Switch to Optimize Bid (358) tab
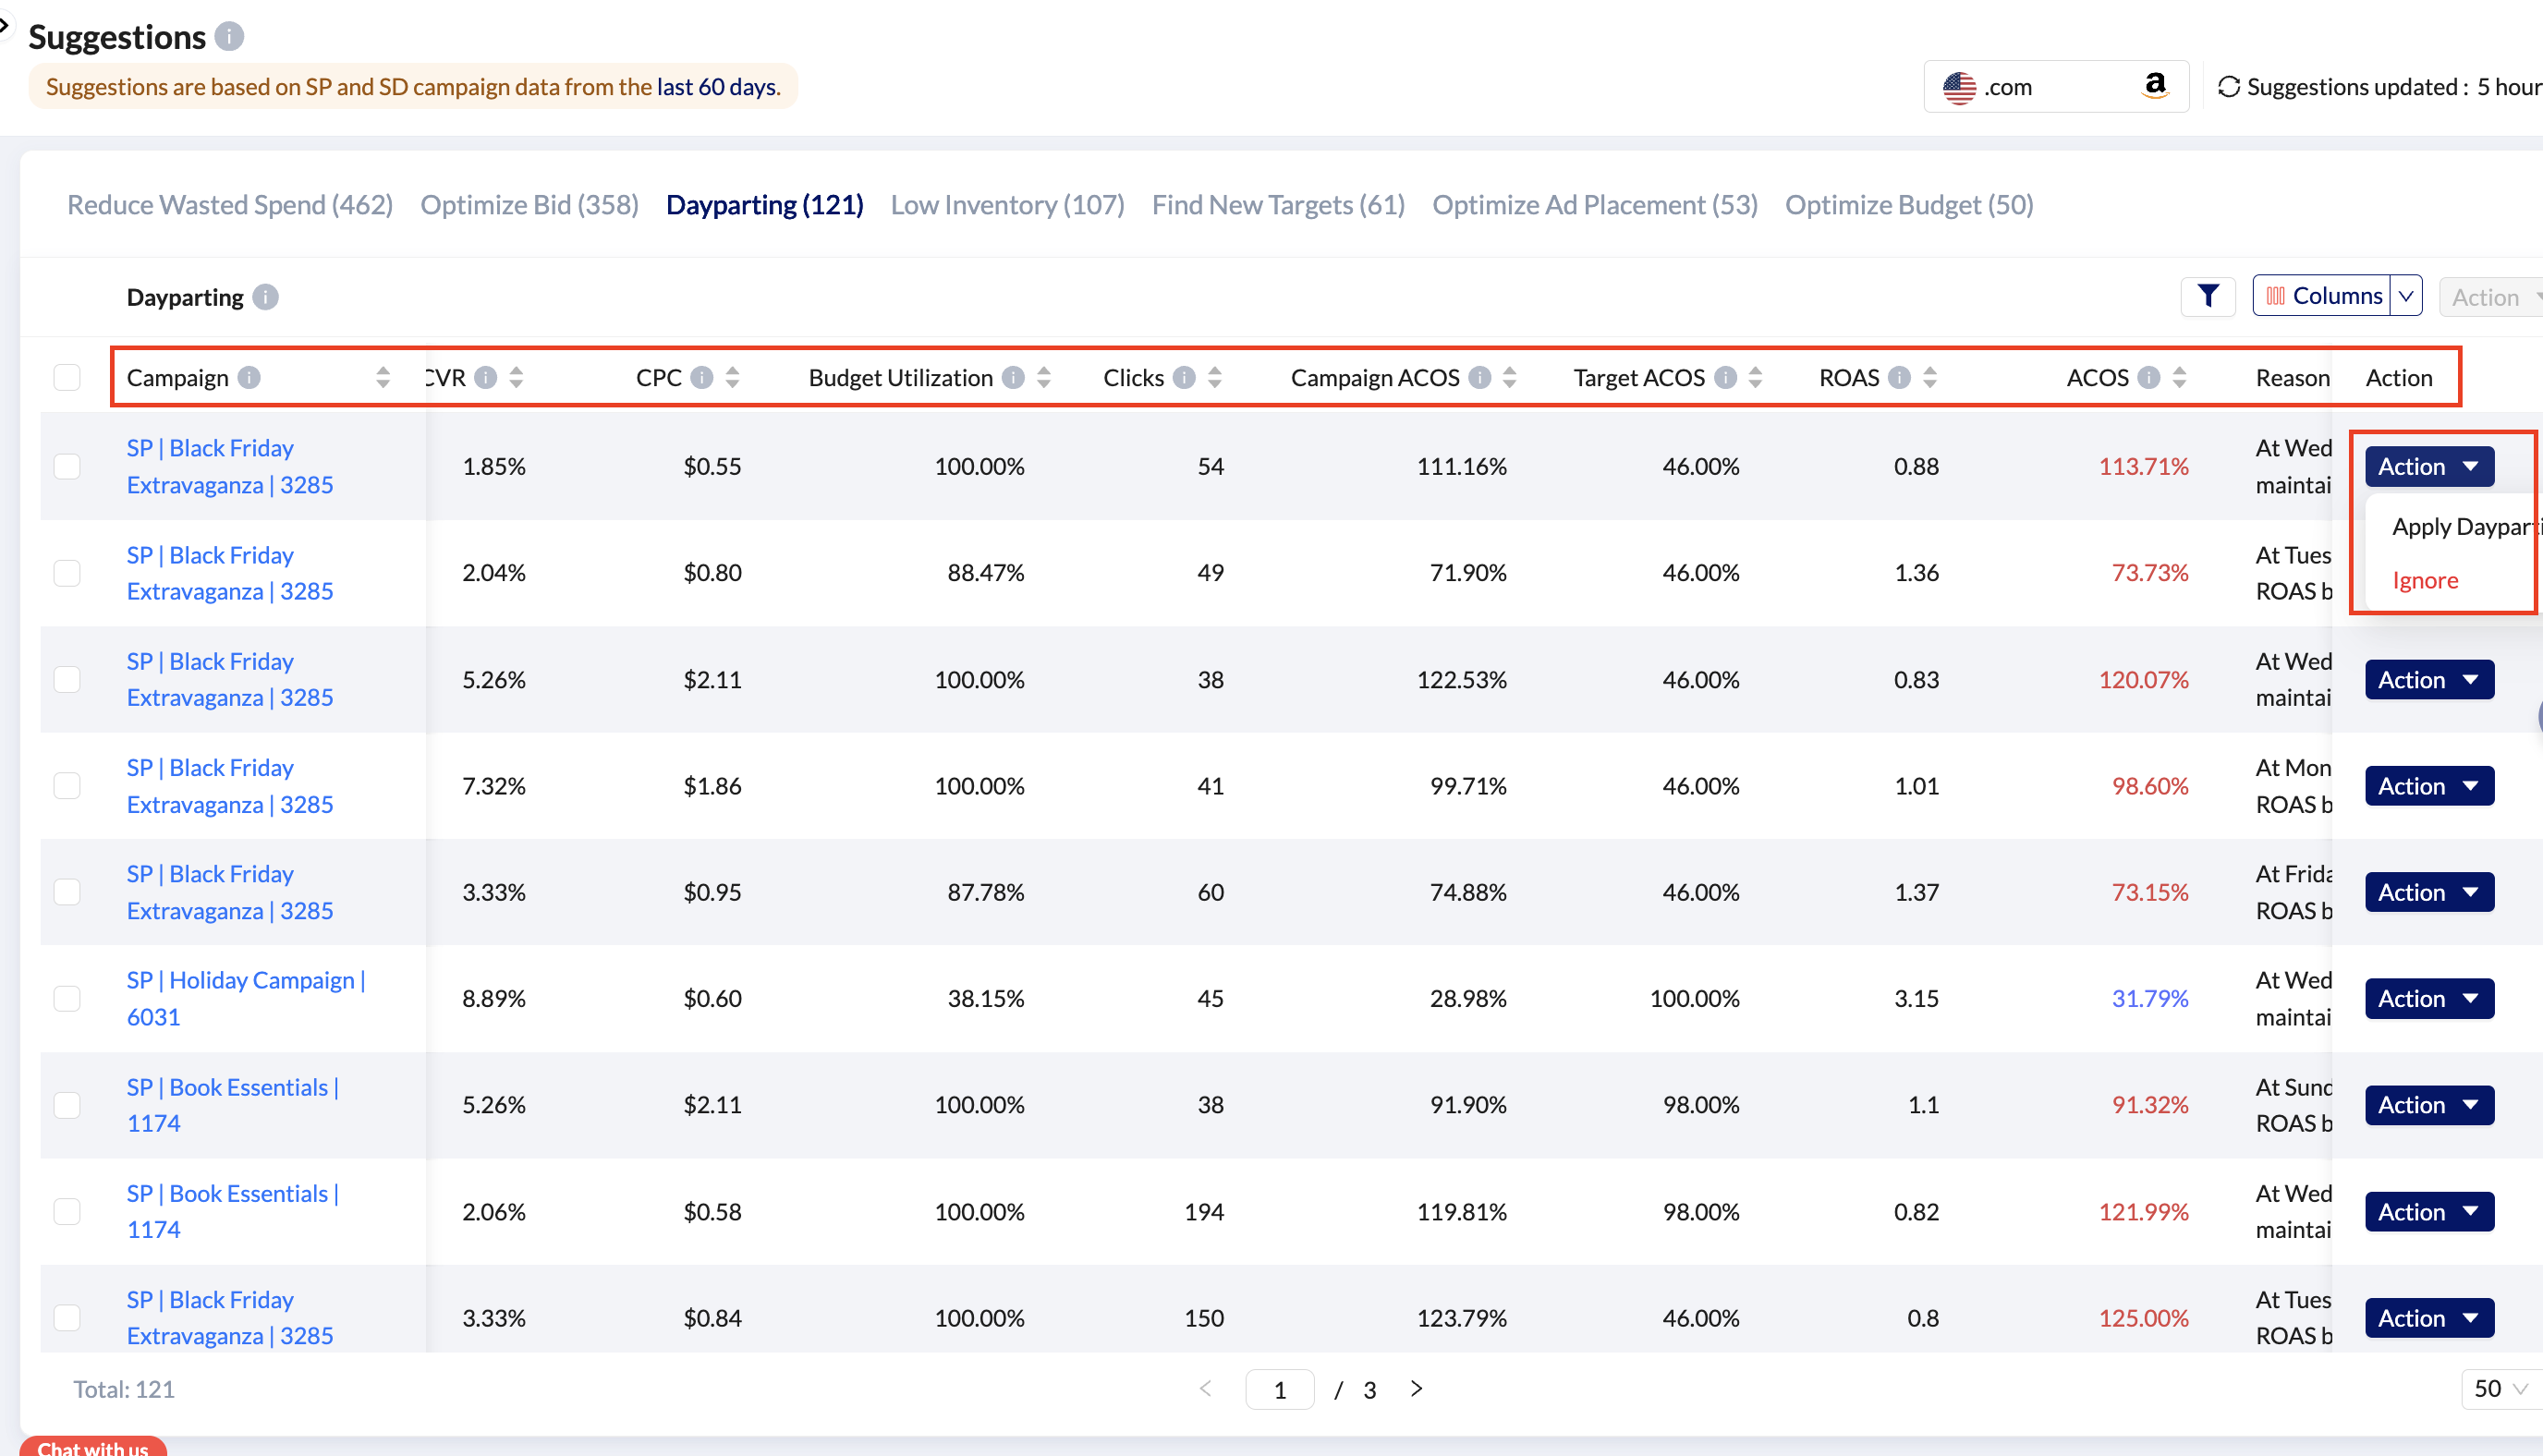Image resolution: width=2543 pixels, height=1456 pixels. click(x=529, y=204)
